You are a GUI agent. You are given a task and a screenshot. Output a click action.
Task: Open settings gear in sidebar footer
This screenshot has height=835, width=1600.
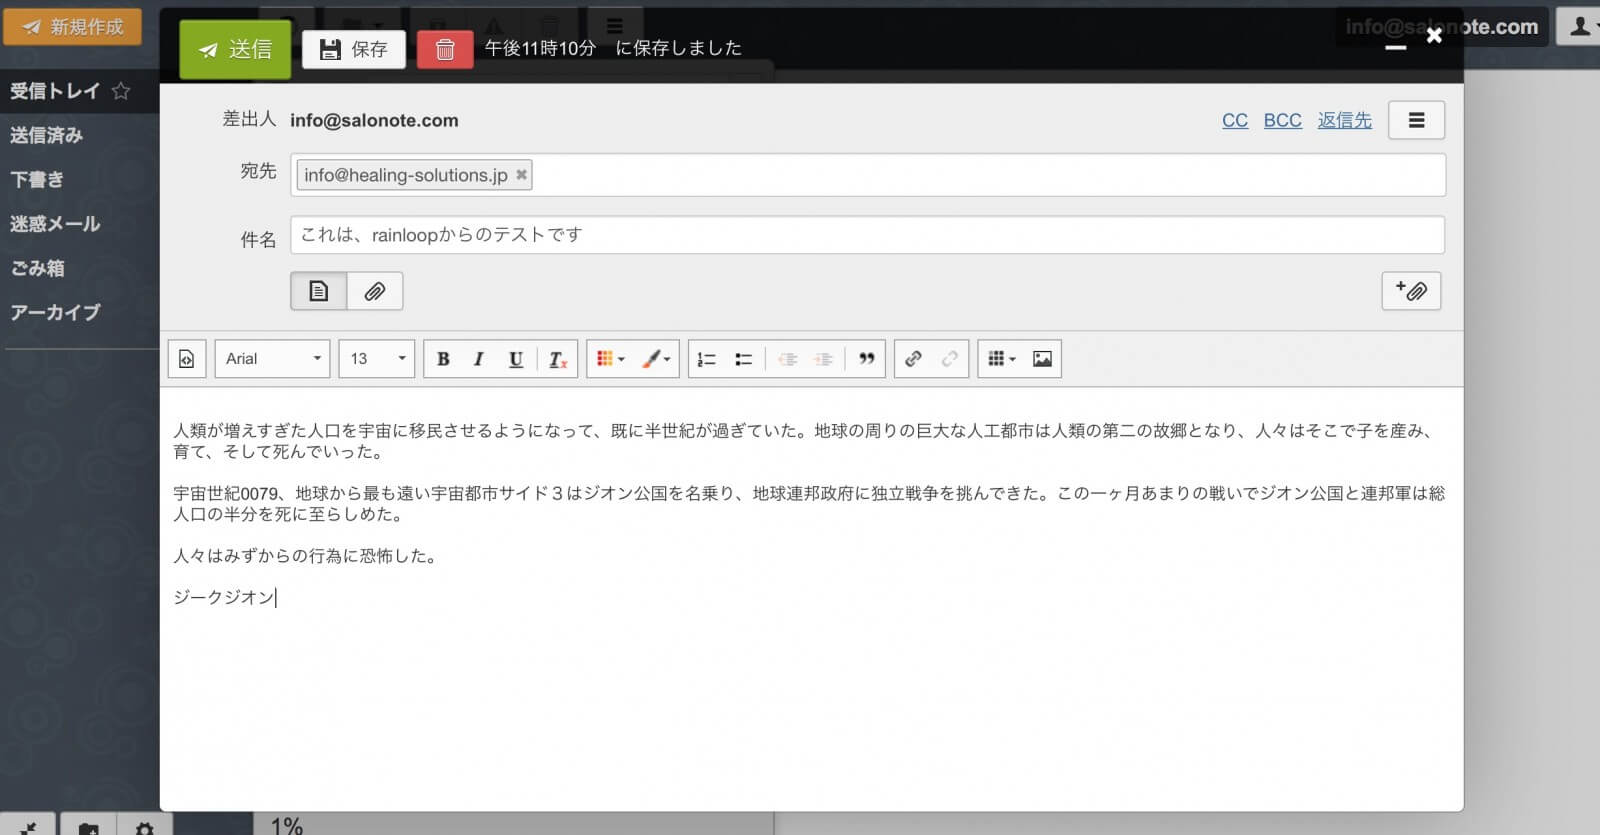[144, 828]
